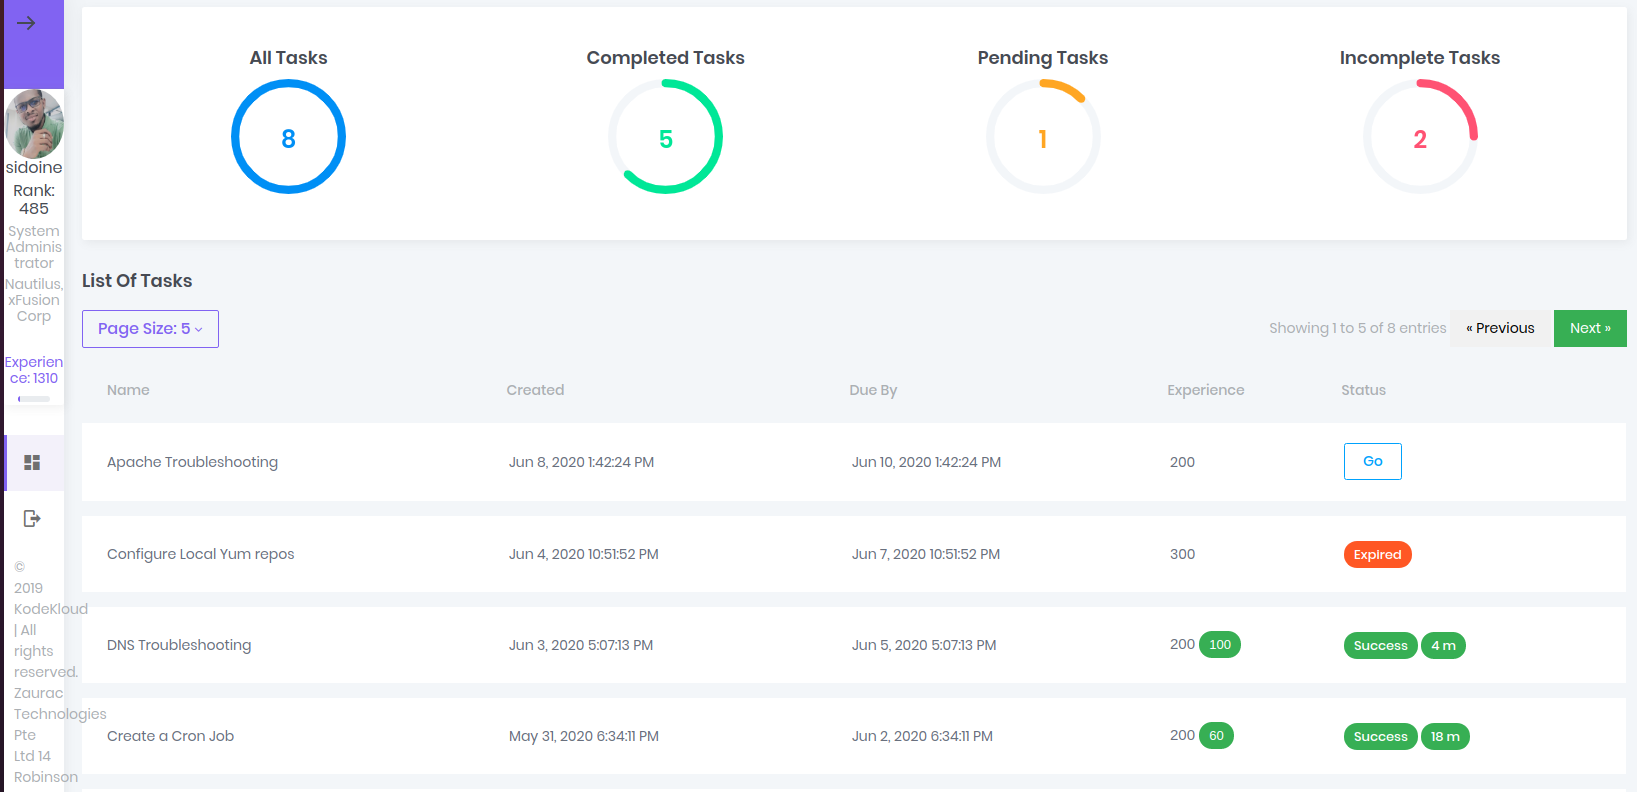
Task: Click the 18 m duration badge
Action: coord(1445,737)
